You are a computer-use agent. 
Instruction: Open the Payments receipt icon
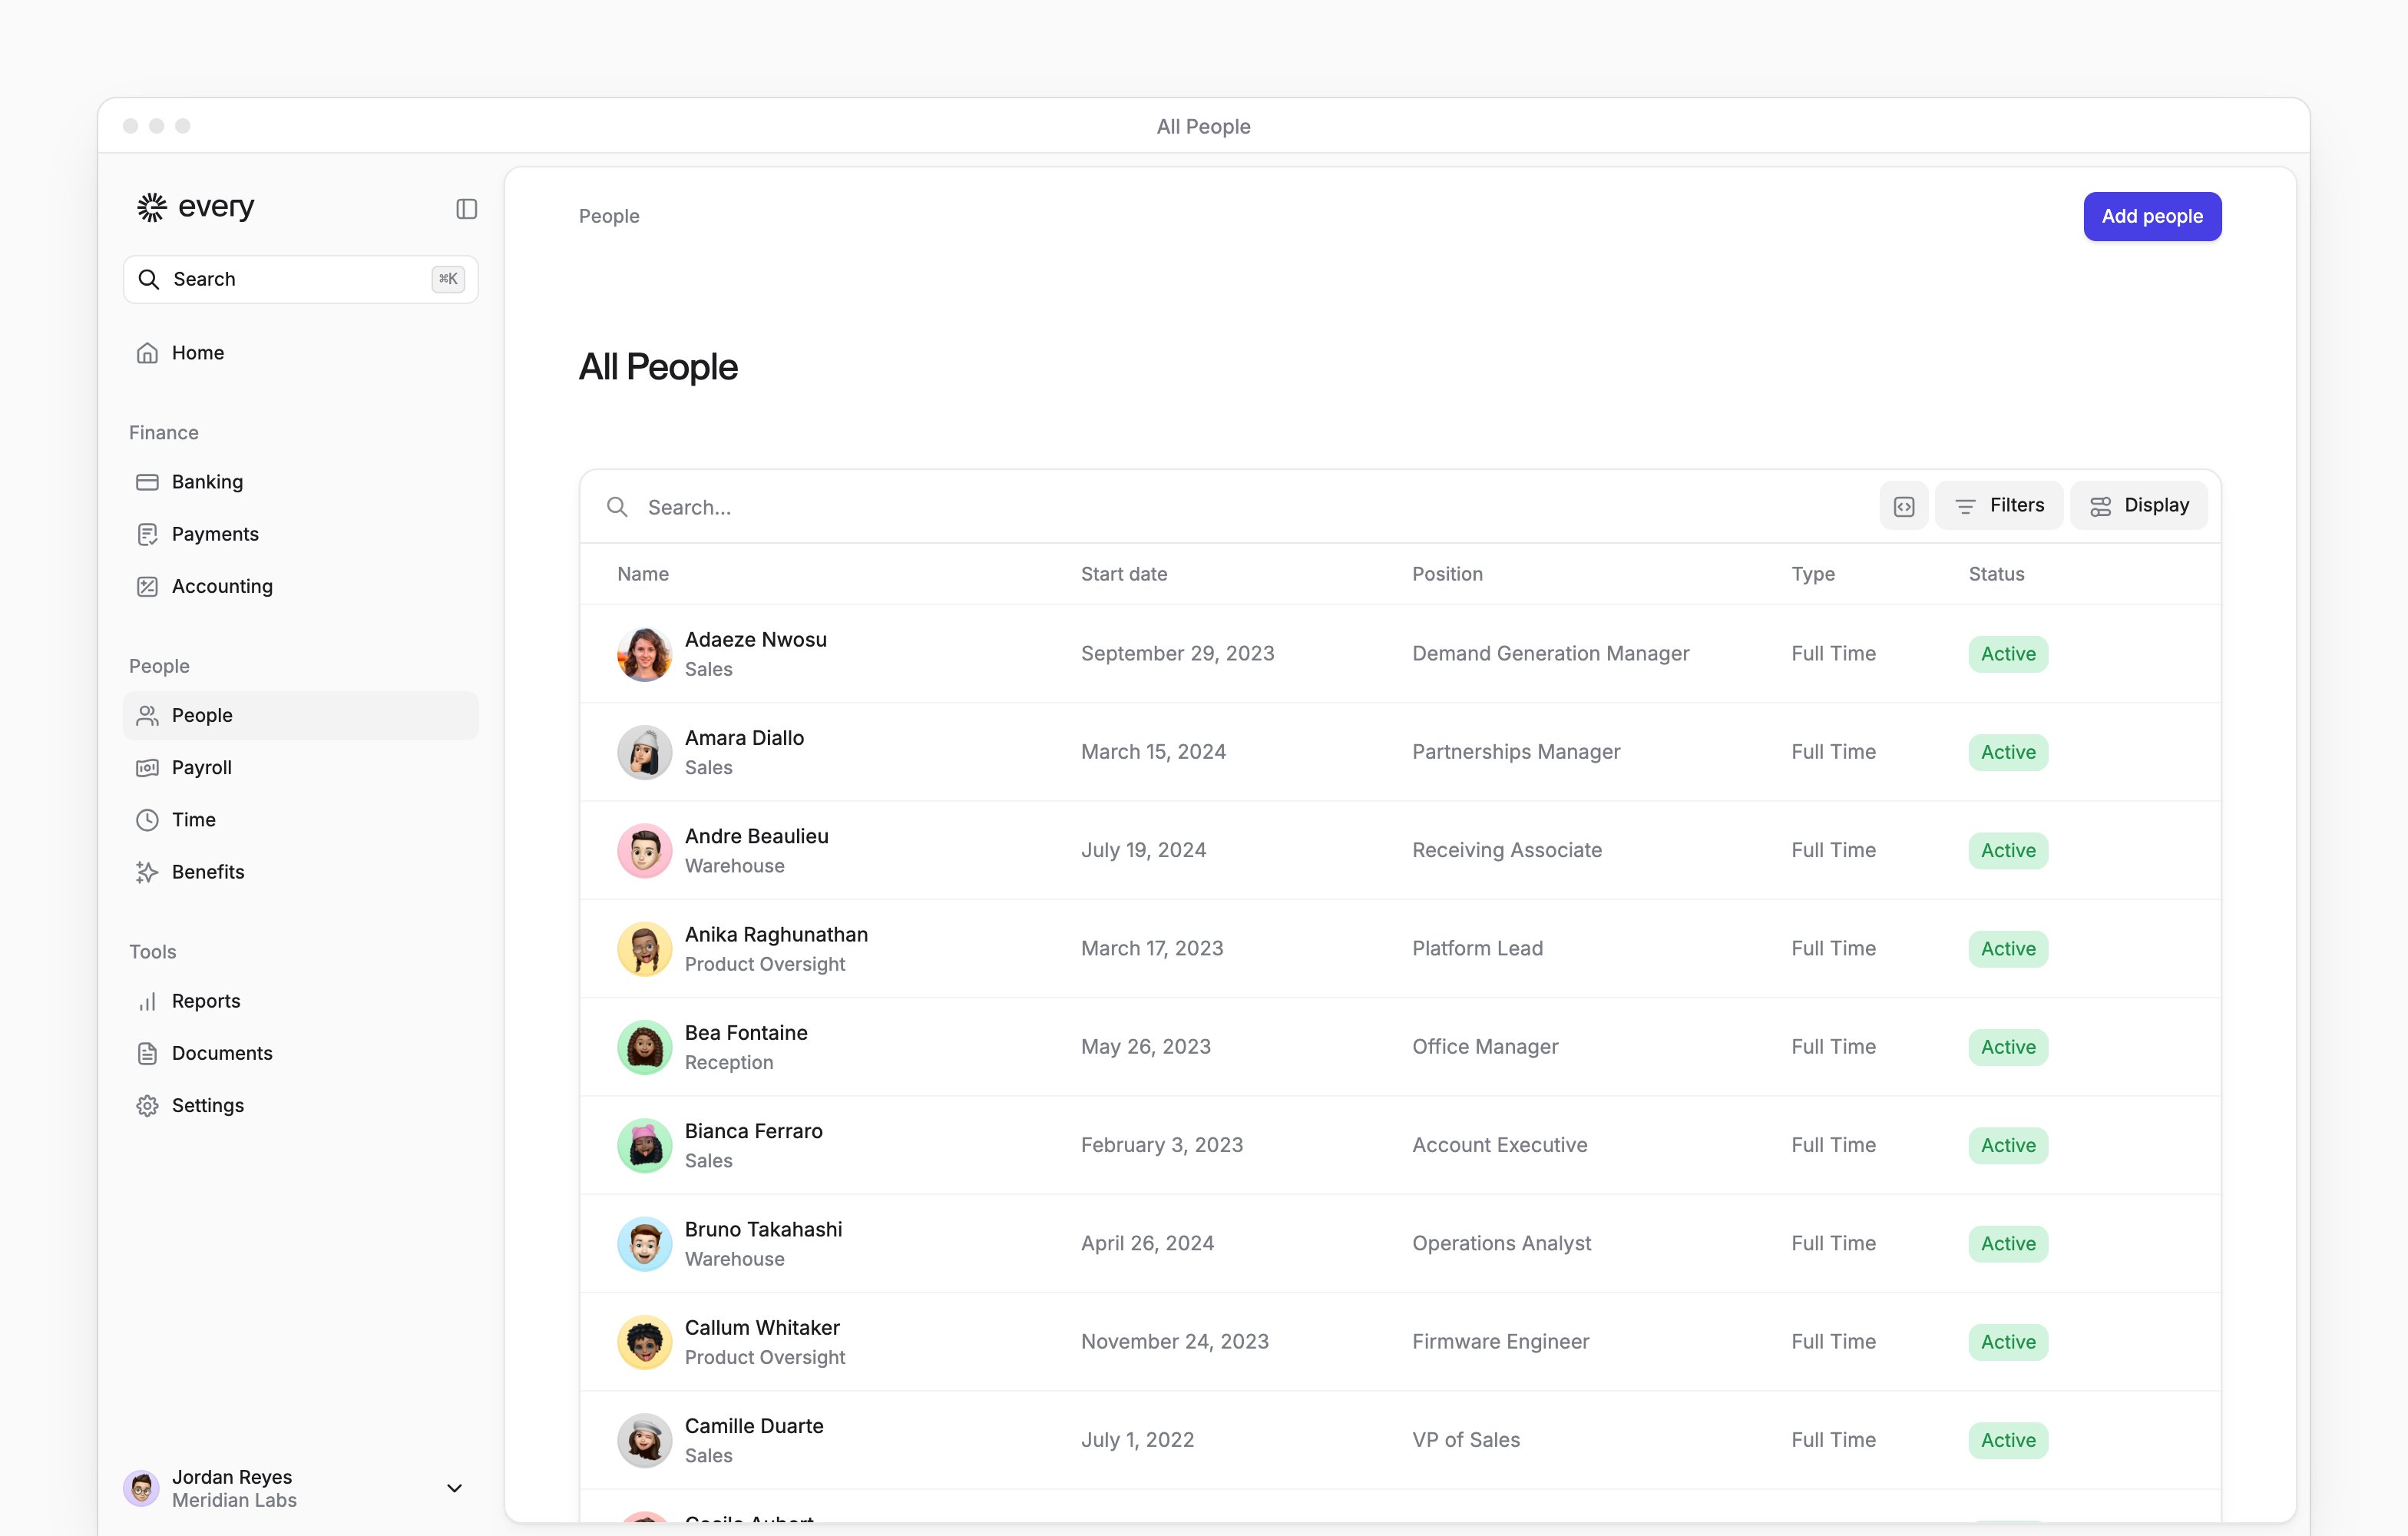147,534
